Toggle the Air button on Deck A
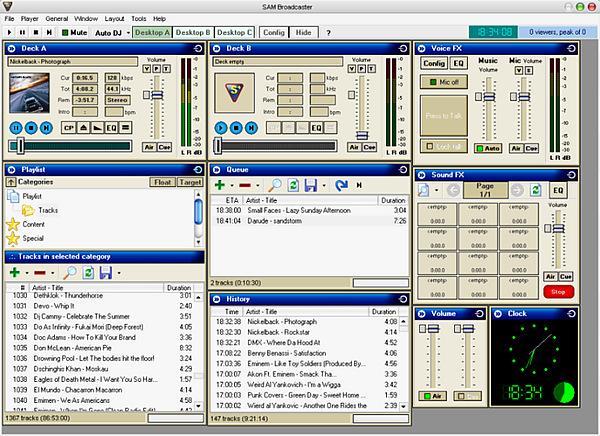600x436 pixels. 149,147
